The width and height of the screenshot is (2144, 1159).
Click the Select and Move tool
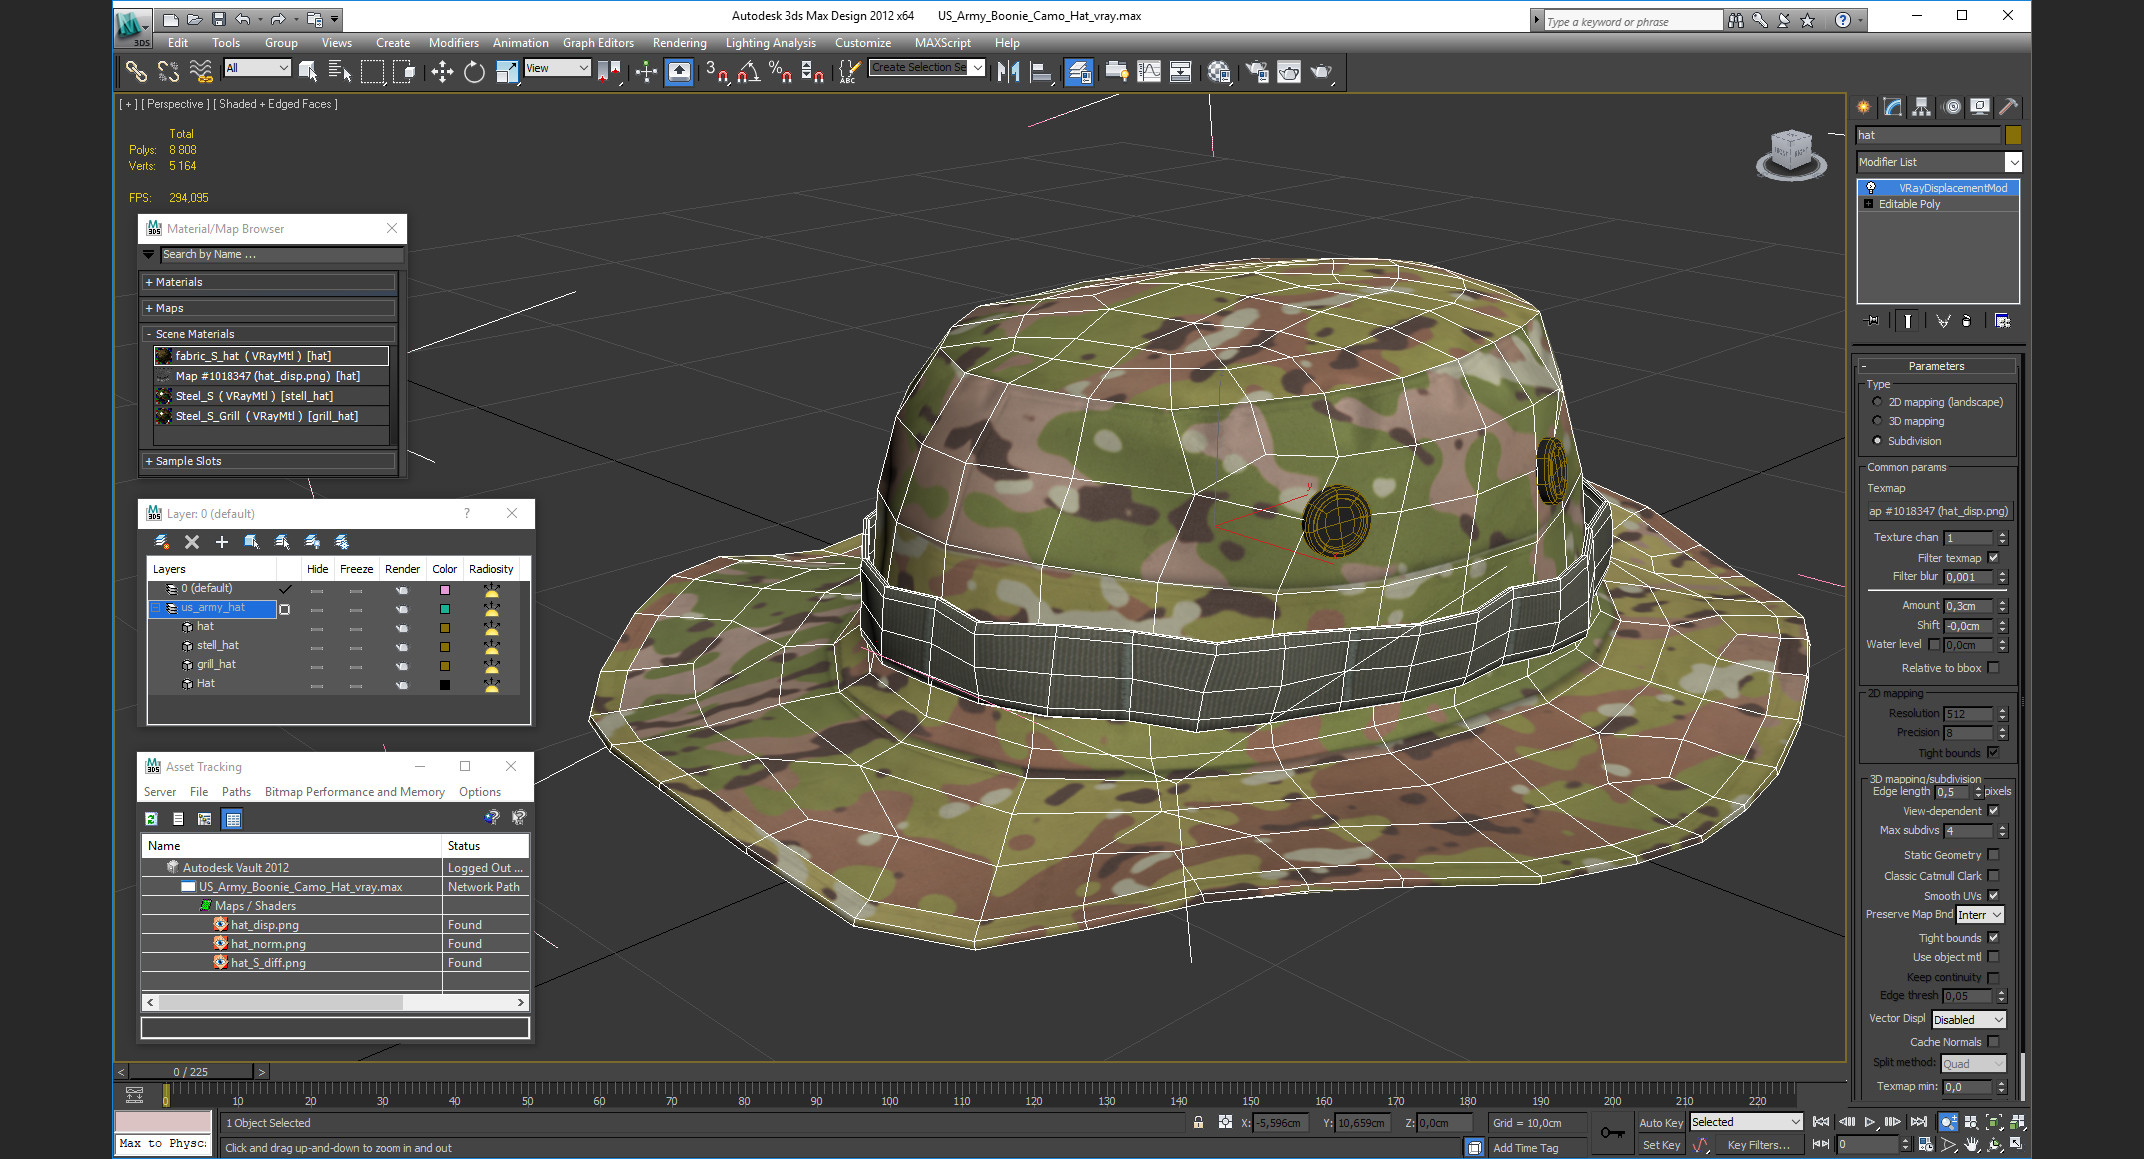442,71
